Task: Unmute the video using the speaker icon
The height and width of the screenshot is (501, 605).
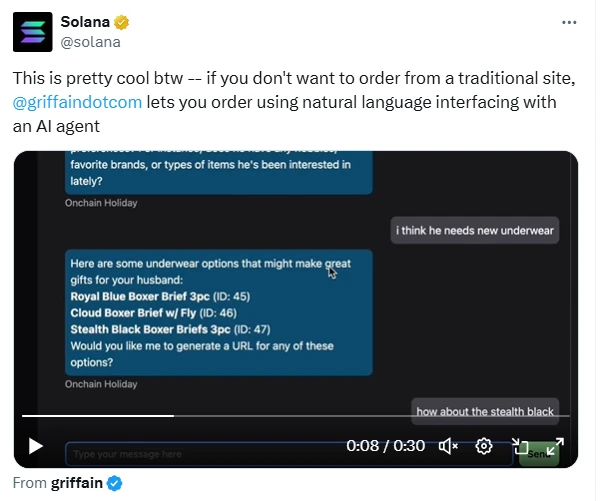Action: click(x=448, y=446)
